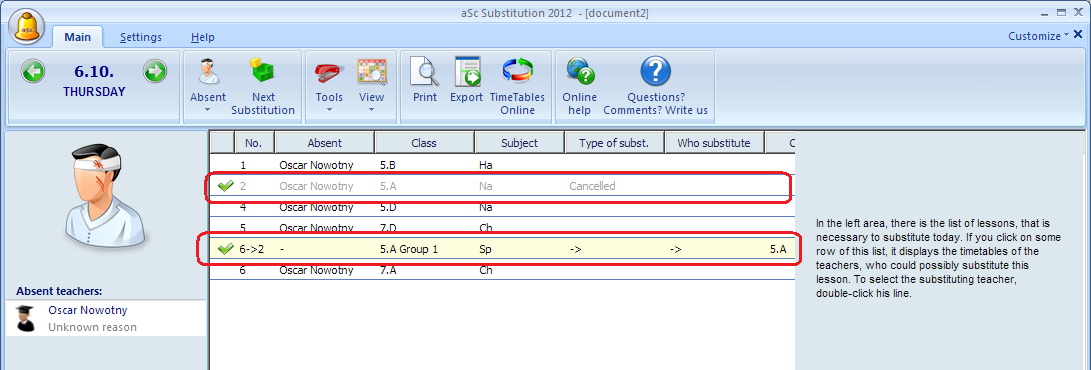
Task: Switch to the Settings tab
Action: tap(141, 38)
